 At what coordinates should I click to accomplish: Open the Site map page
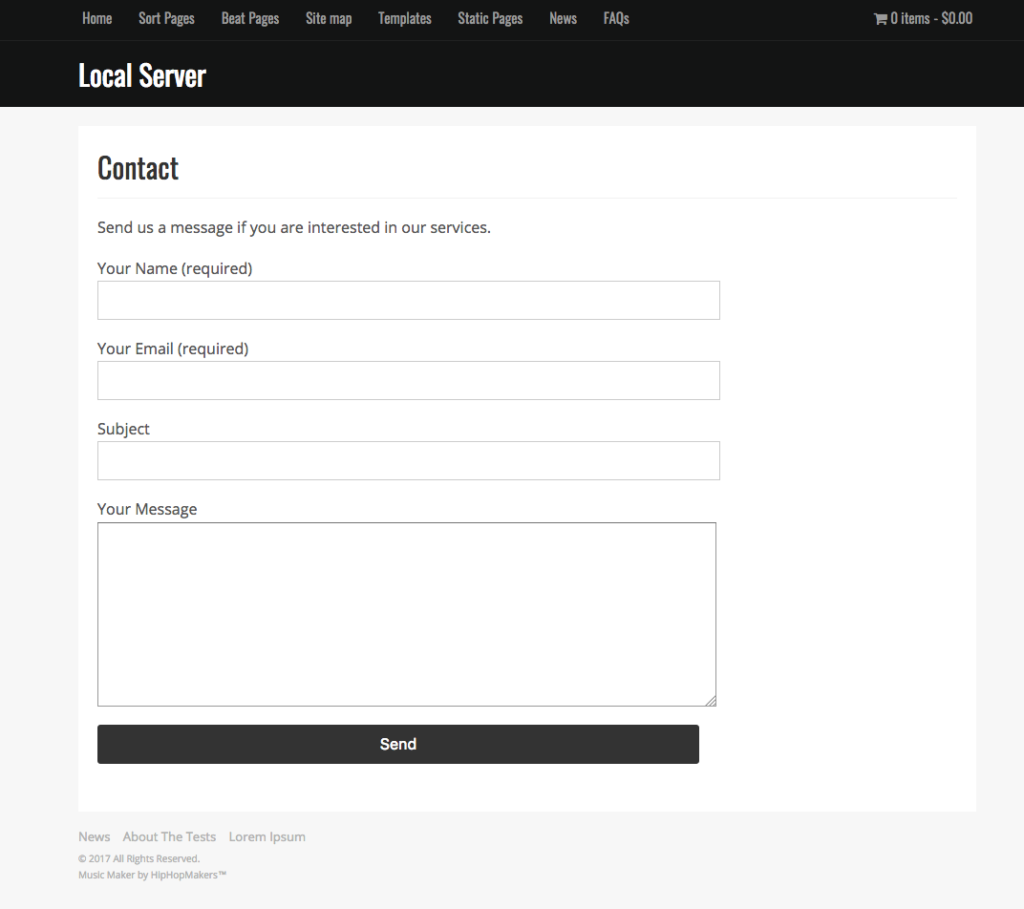tap(328, 18)
